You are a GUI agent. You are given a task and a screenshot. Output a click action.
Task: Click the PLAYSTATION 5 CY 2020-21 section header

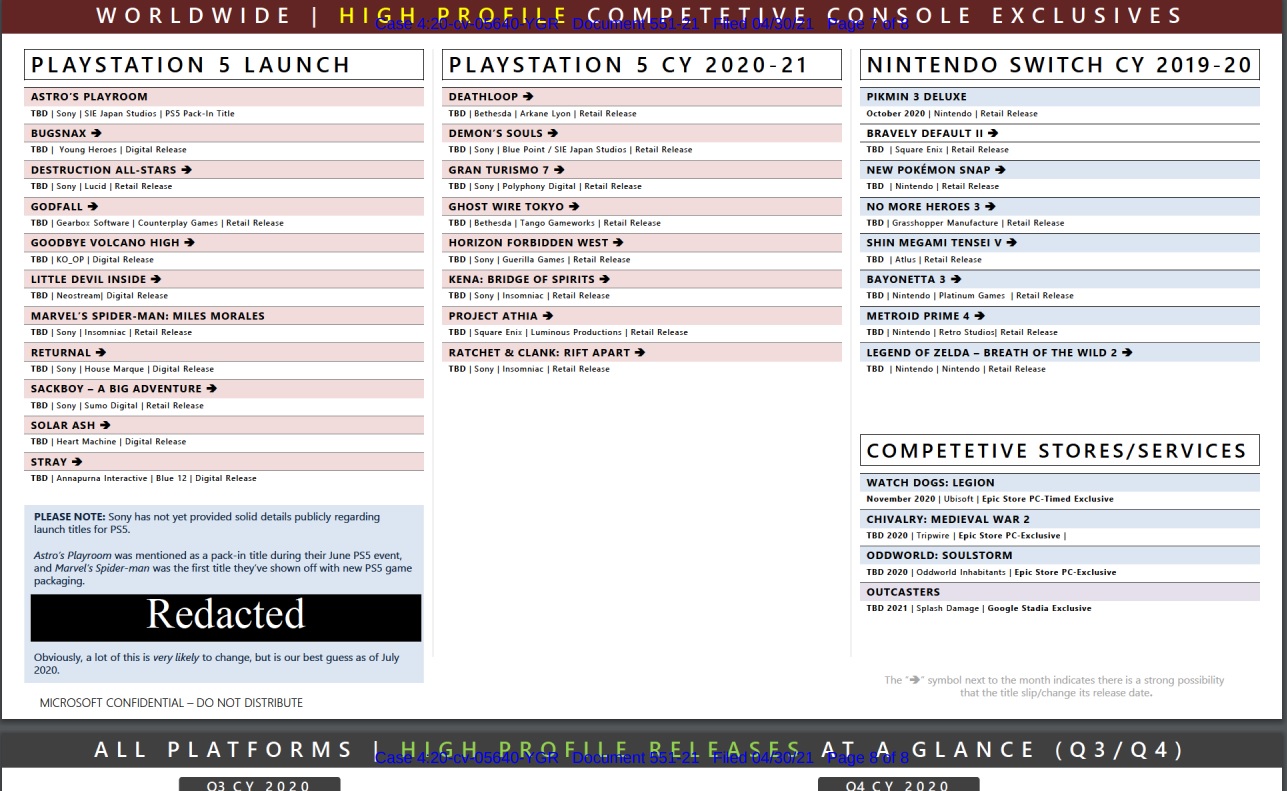click(x=642, y=65)
